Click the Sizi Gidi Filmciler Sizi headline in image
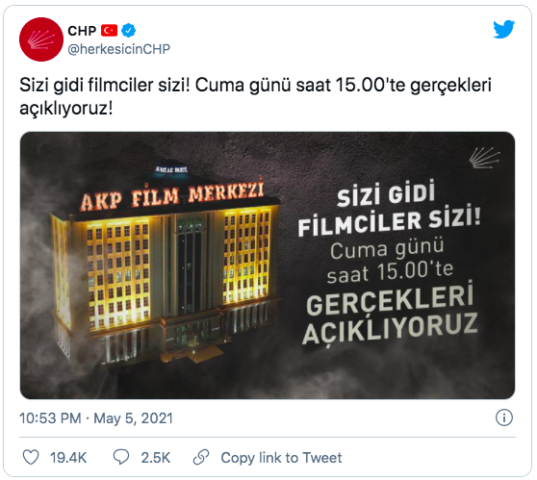Viewport: 537px width, 480px height. [389, 208]
